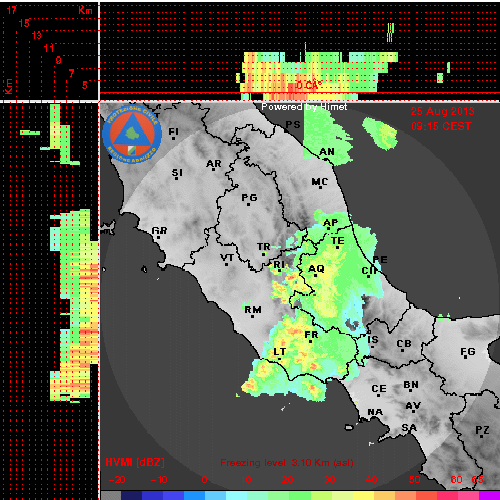
Task: Click the FG city label
Action: (x=468, y=351)
